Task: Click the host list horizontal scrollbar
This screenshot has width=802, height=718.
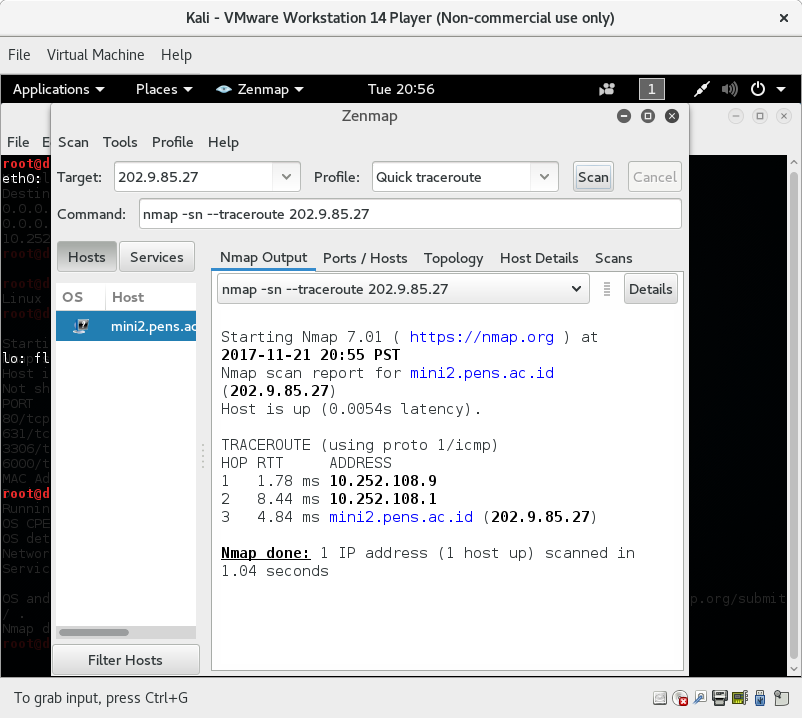Action: (x=94, y=633)
